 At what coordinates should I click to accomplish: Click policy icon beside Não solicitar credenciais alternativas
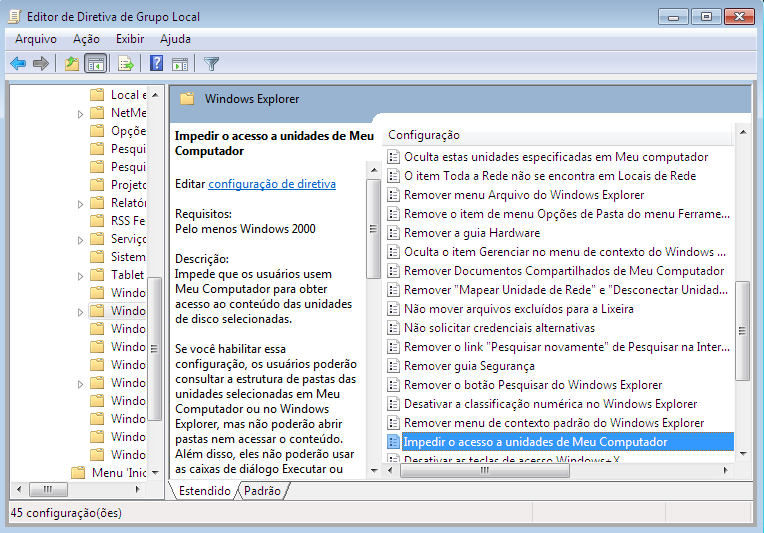[x=393, y=328]
